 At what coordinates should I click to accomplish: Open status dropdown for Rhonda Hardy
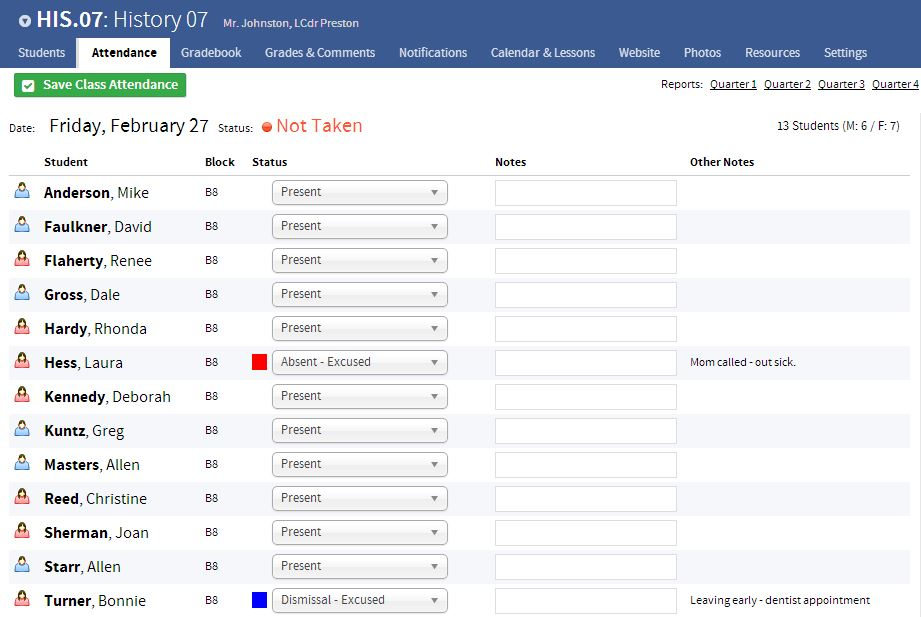(x=359, y=329)
